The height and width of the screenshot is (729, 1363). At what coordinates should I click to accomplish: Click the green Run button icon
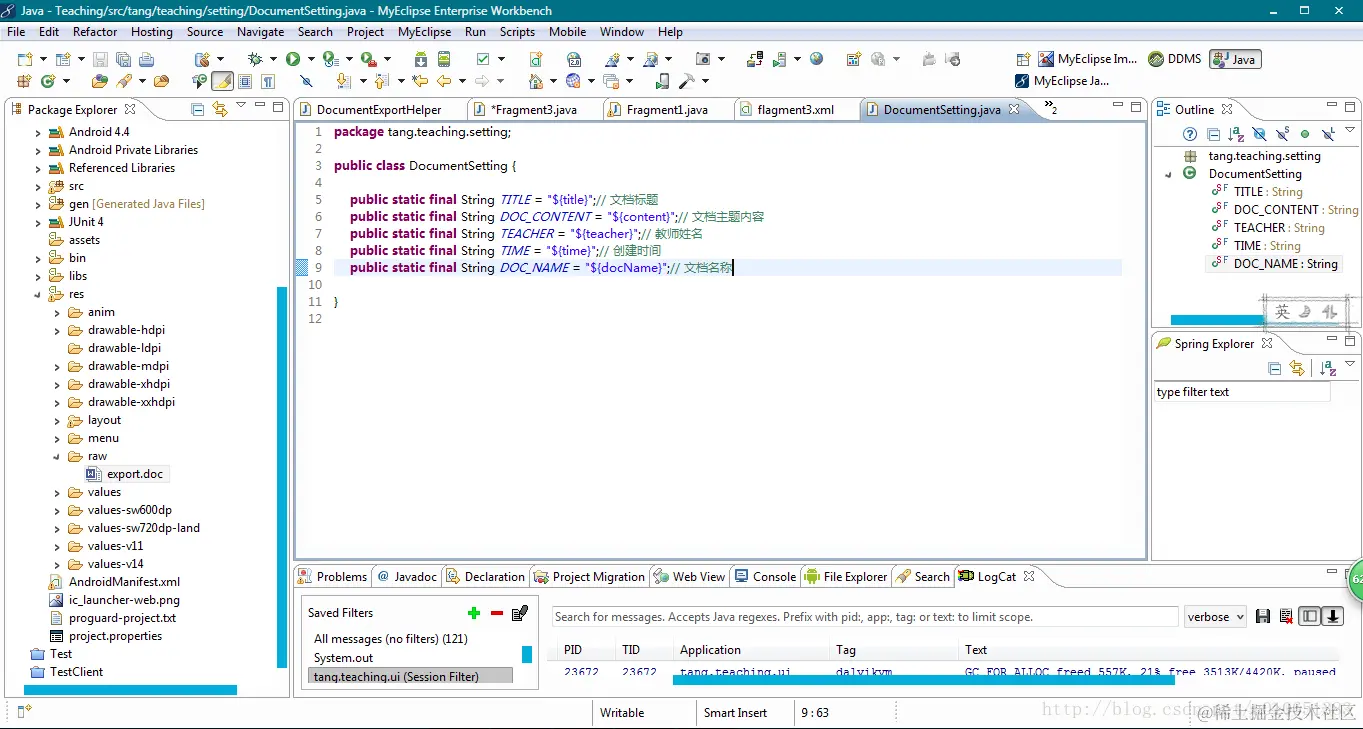tap(293, 59)
